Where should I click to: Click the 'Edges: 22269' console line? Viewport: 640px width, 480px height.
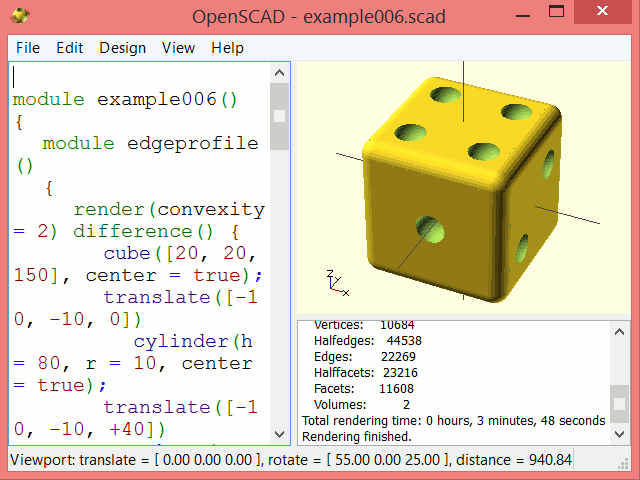[364, 356]
